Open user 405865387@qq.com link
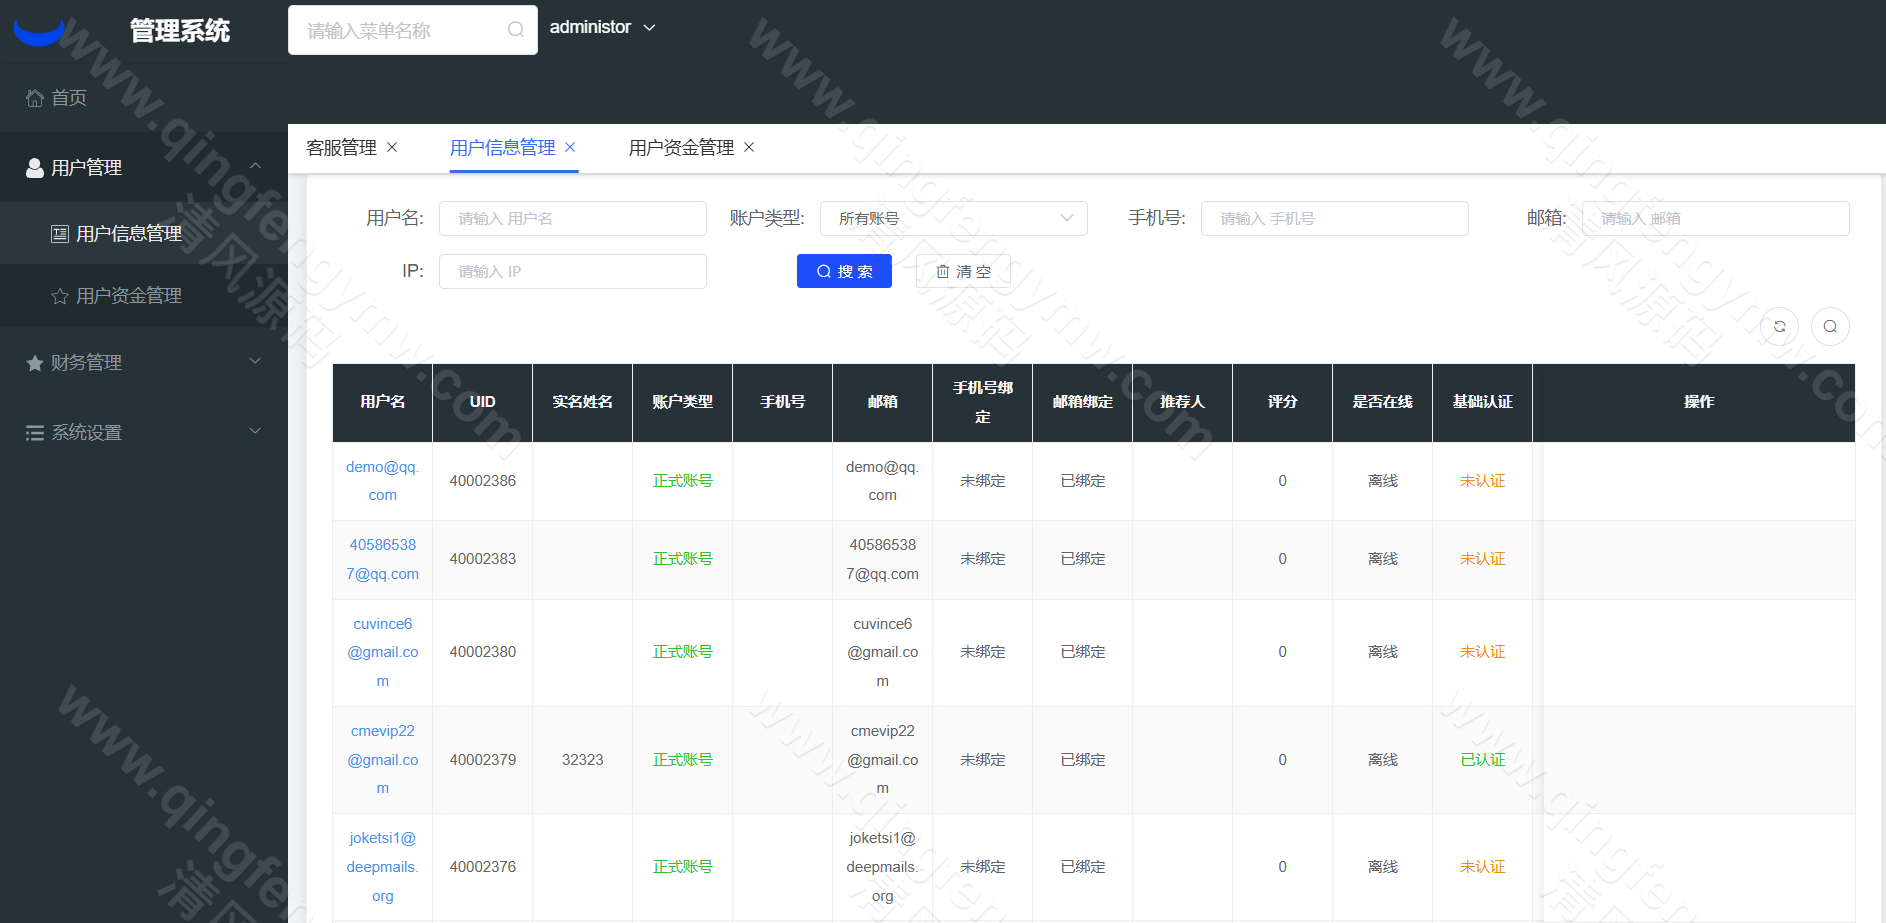 [383, 559]
